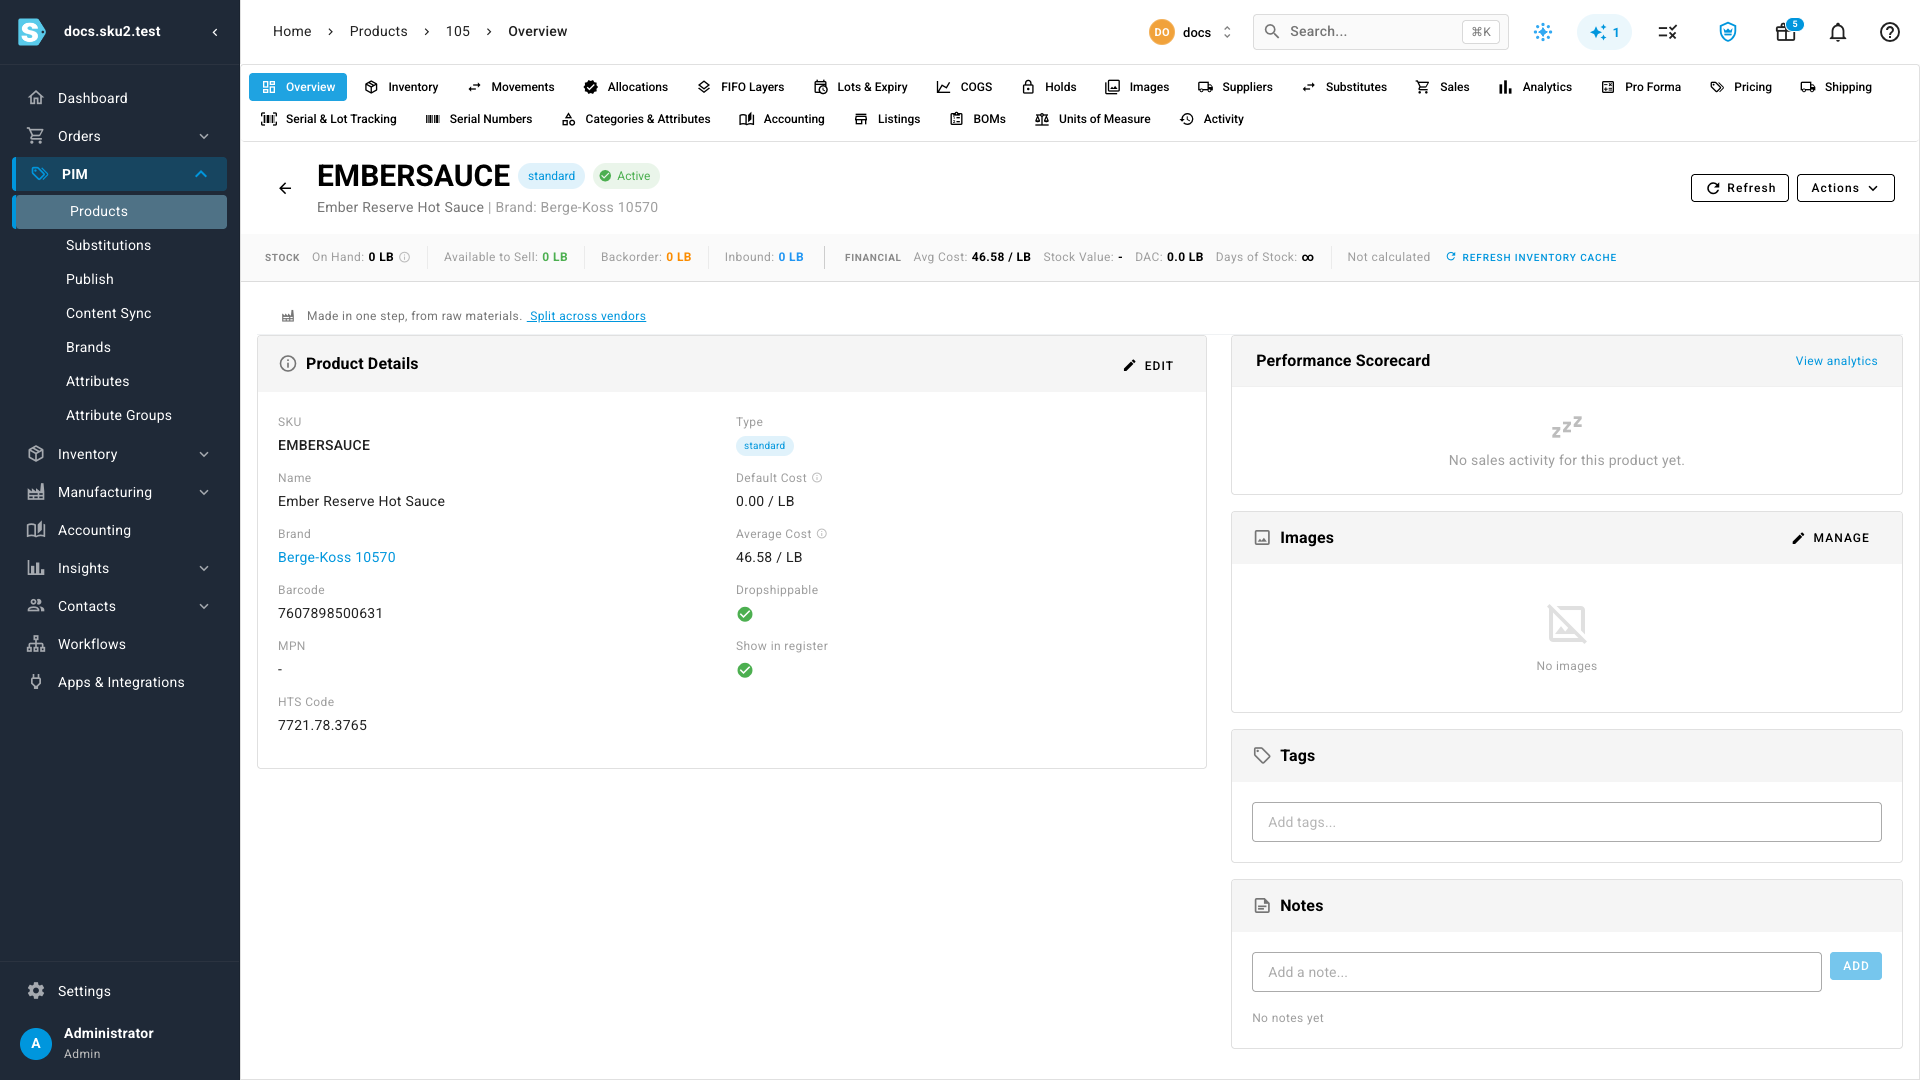Viewport: 1920px width, 1080px height.
Task: Click the Add a note field
Action: (x=1537, y=972)
